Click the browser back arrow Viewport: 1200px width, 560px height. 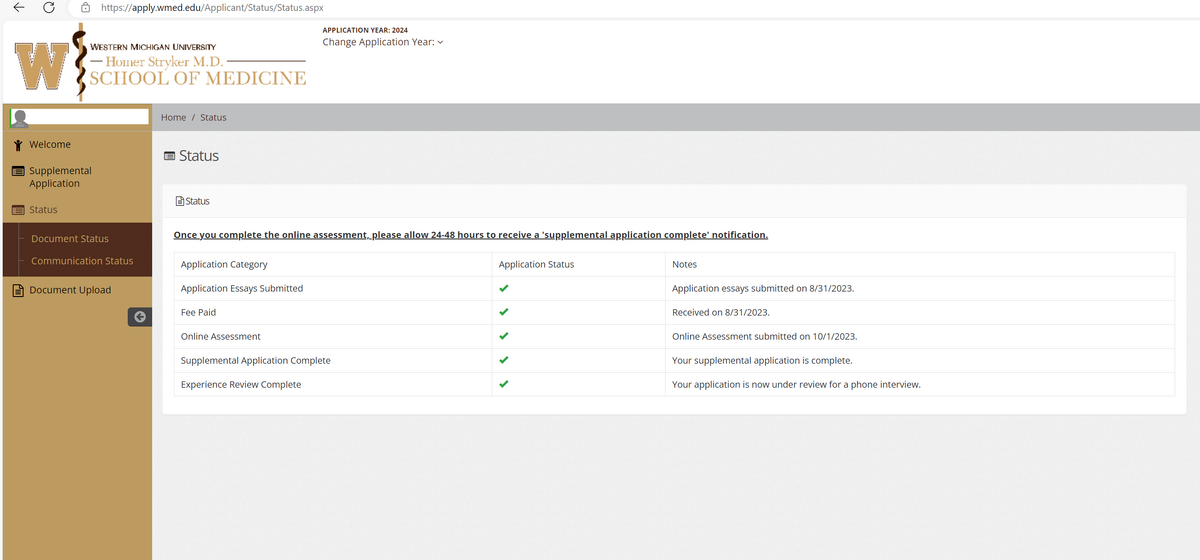18,8
